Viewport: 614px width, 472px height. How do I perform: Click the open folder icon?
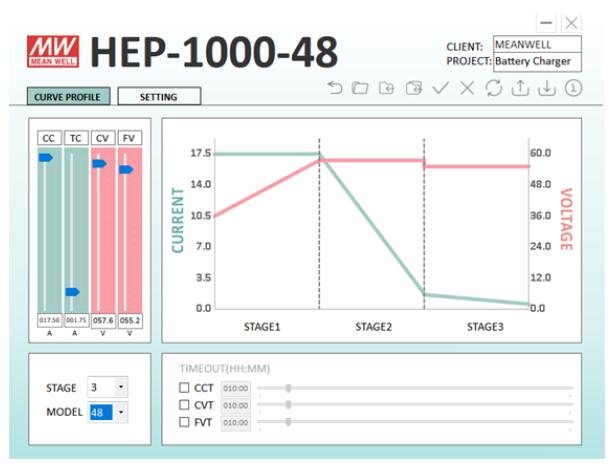pyautogui.click(x=360, y=88)
